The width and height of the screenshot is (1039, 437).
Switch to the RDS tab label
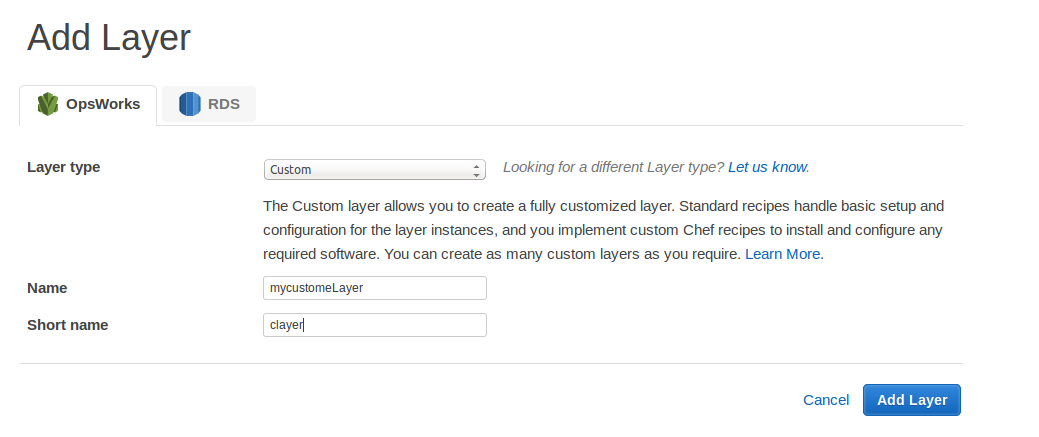click(223, 104)
